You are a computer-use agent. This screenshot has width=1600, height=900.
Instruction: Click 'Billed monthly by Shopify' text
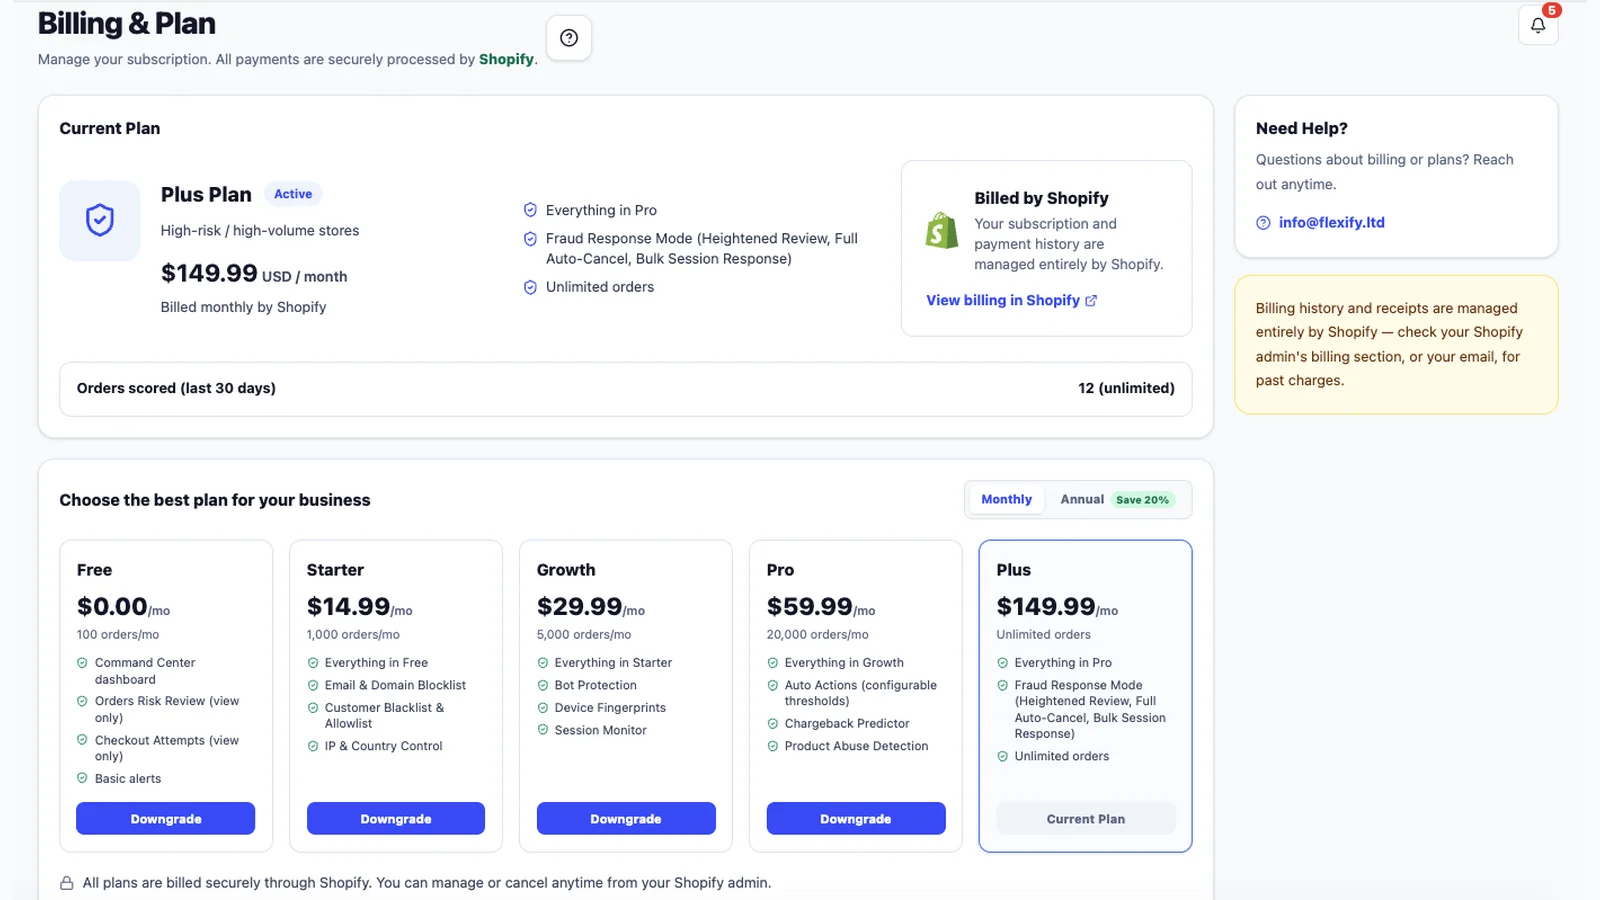pos(243,307)
